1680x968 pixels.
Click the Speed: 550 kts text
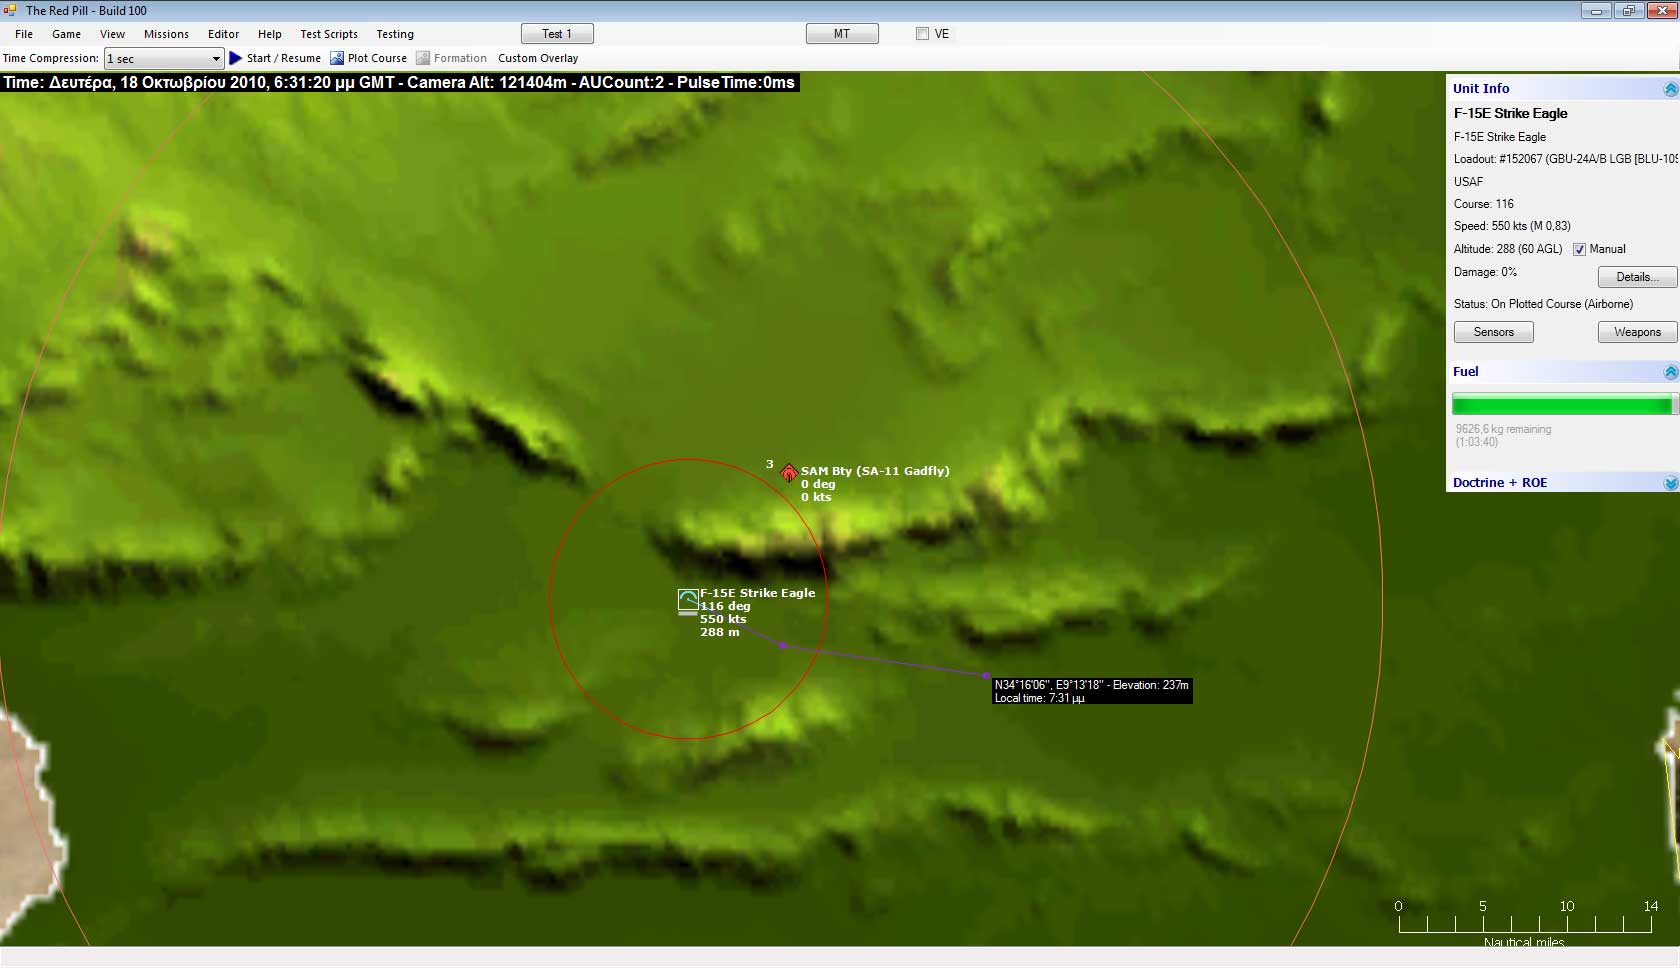[x=1512, y=226]
